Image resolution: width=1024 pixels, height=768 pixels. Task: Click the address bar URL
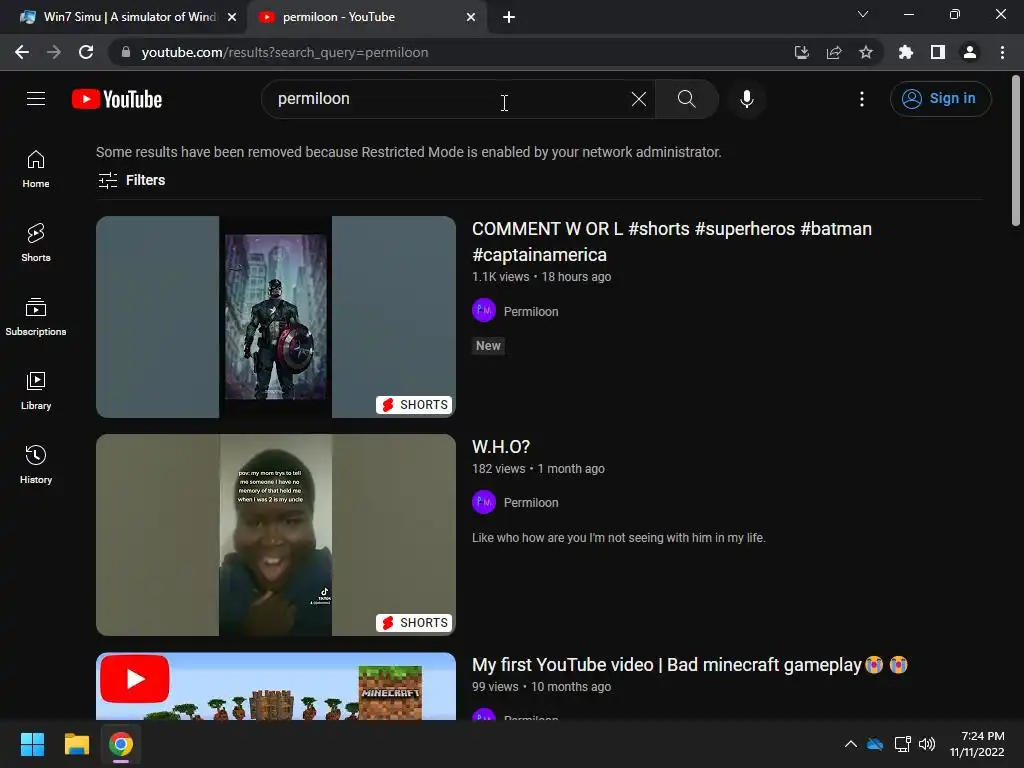click(285, 52)
